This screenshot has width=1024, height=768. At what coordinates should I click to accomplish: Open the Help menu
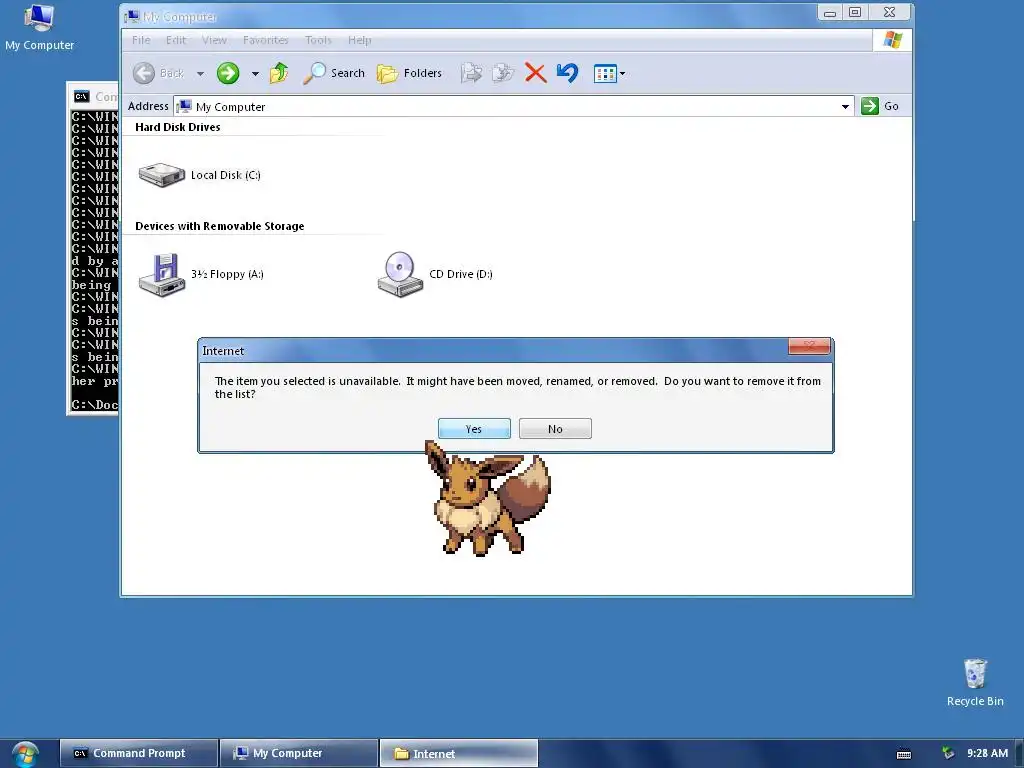click(359, 40)
